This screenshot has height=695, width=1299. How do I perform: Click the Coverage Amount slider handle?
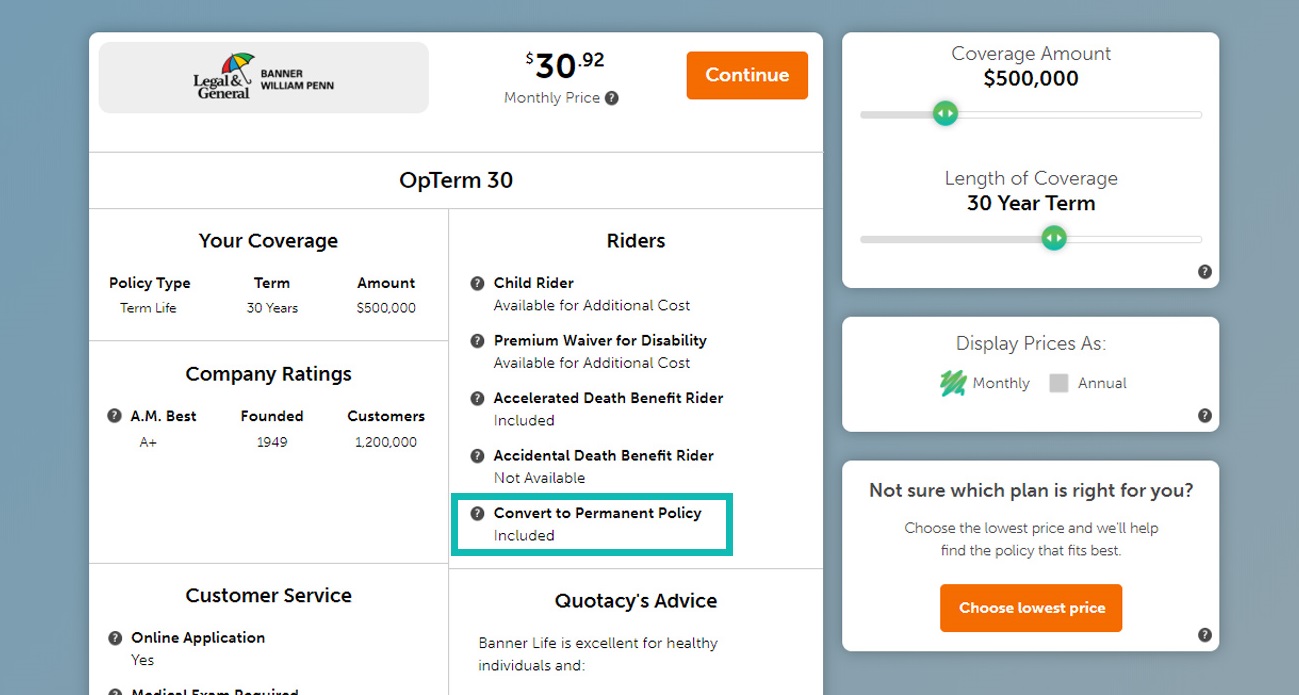coord(945,114)
